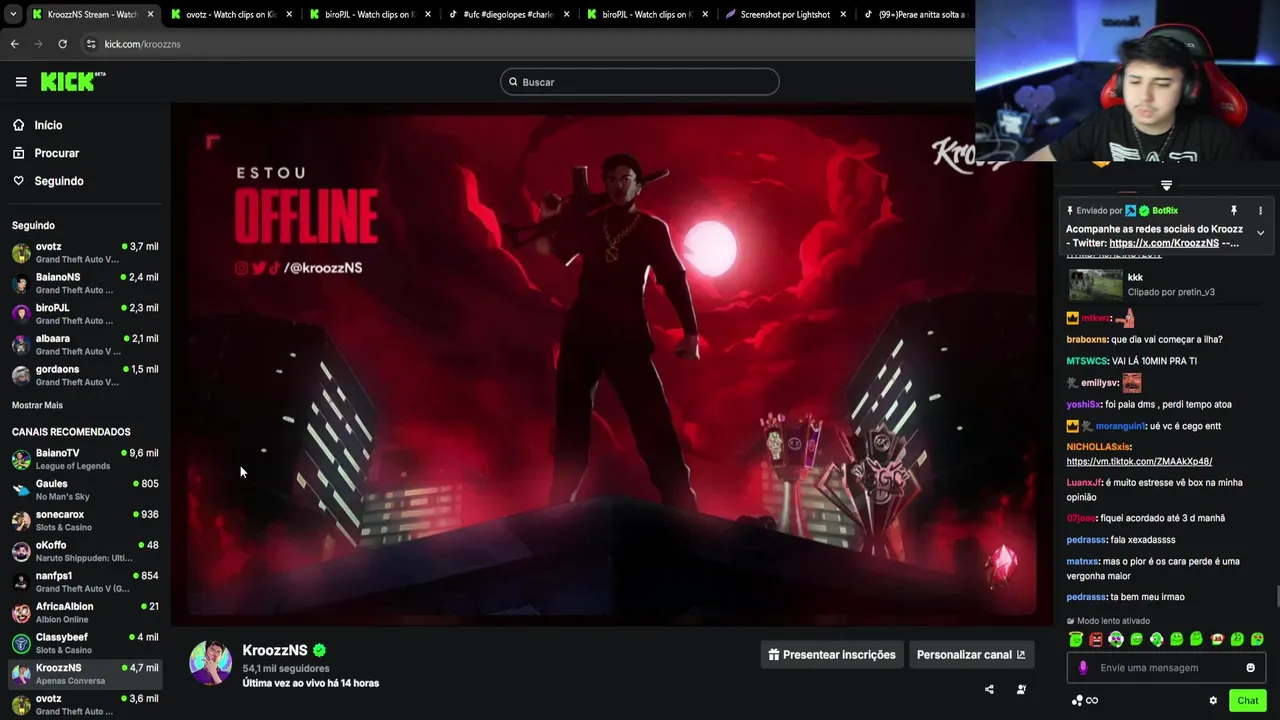Go to Início in the sidebar
This screenshot has width=1280, height=720.
pos(48,125)
